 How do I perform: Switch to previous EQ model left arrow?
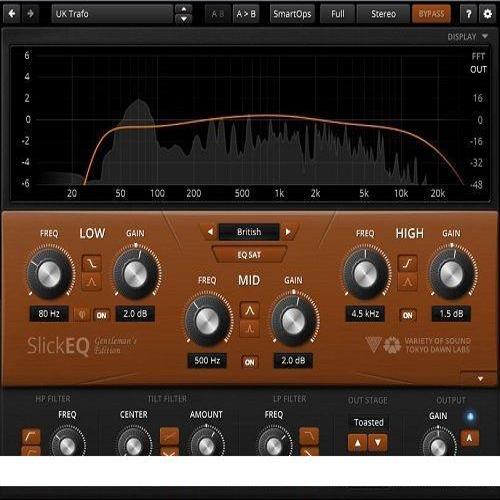pos(210,231)
